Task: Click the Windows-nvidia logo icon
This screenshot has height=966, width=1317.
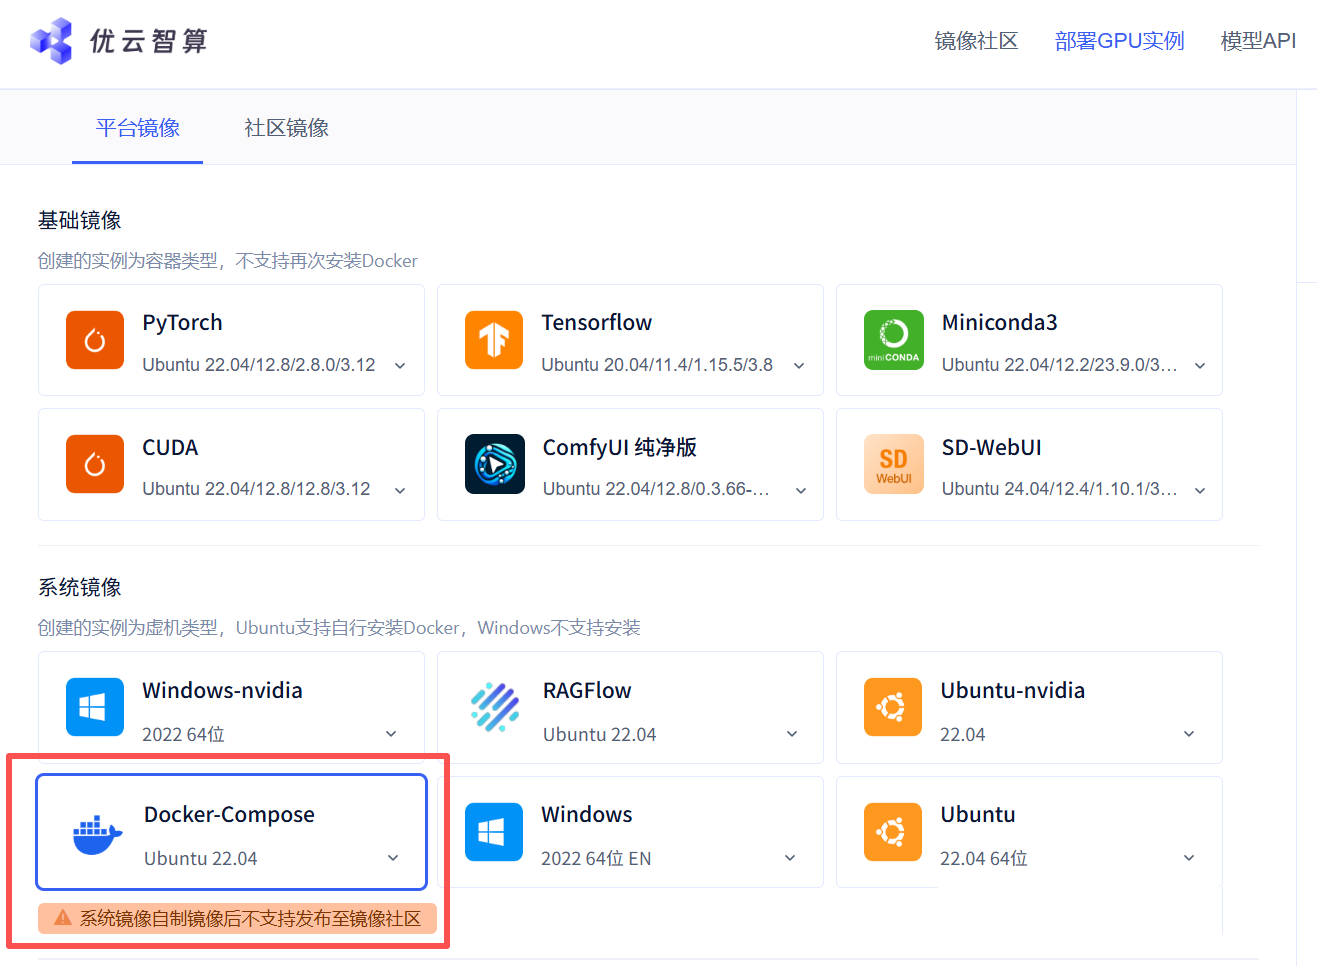Action: click(93, 707)
